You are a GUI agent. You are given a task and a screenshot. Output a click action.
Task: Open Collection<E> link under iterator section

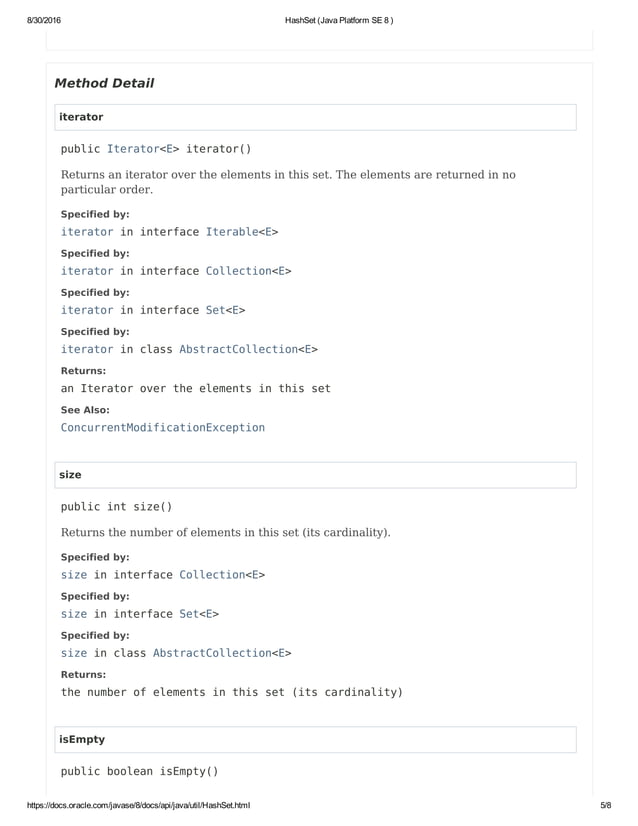tap(248, 271)
